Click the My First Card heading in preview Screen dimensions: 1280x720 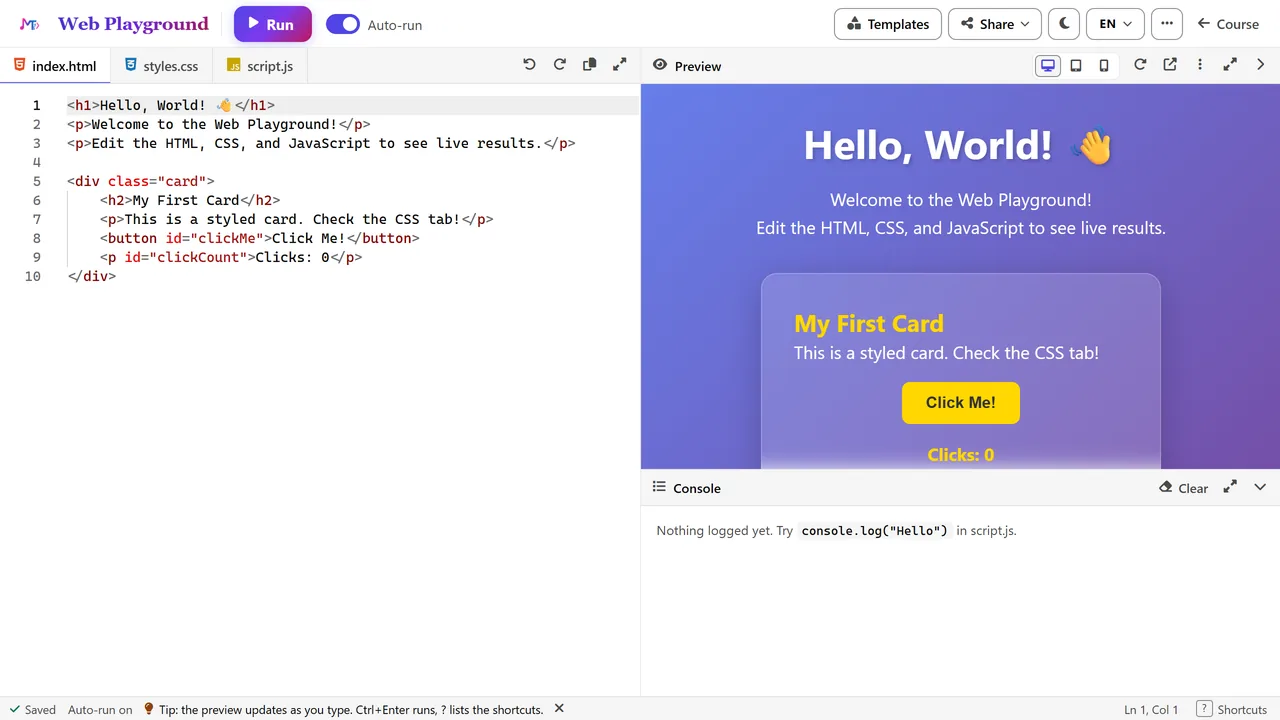coord(869,323)
